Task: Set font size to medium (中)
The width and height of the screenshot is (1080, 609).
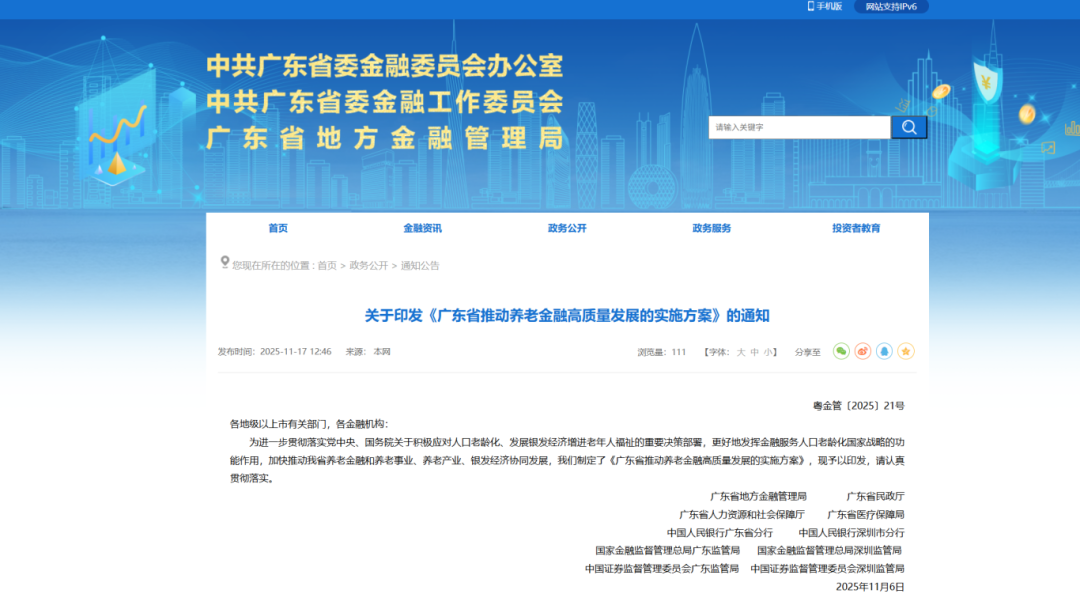Action: pyautogui.click(x=755, y=352)
